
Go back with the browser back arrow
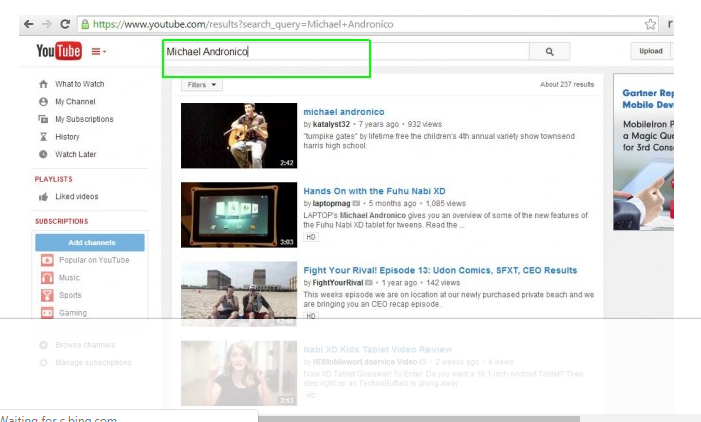click(29, 24)
